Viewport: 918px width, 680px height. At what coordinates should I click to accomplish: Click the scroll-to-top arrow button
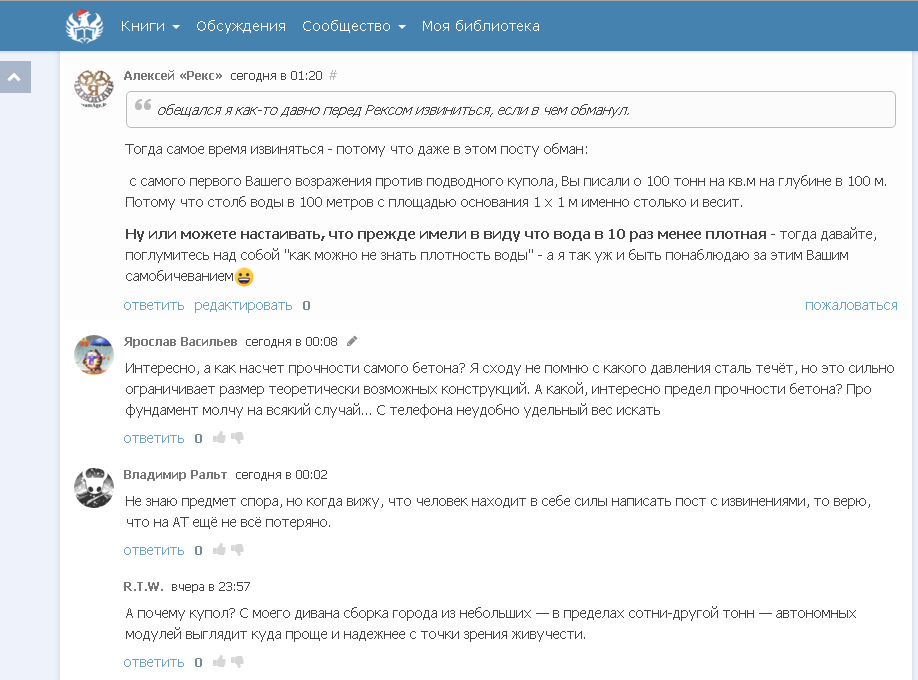[x=15, y=77]
